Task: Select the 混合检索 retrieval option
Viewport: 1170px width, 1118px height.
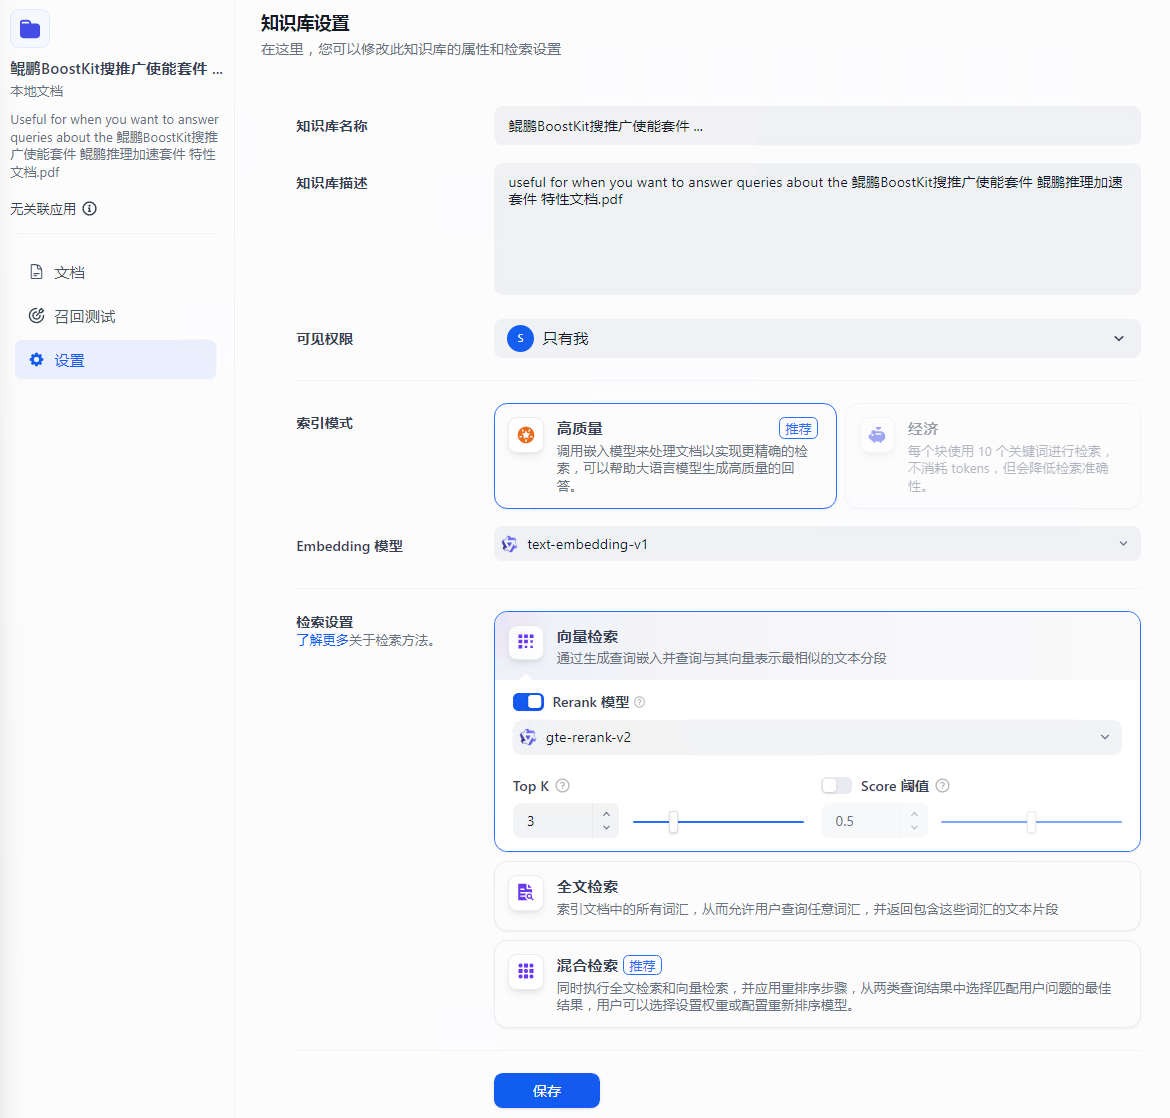Action: point(817,984)
